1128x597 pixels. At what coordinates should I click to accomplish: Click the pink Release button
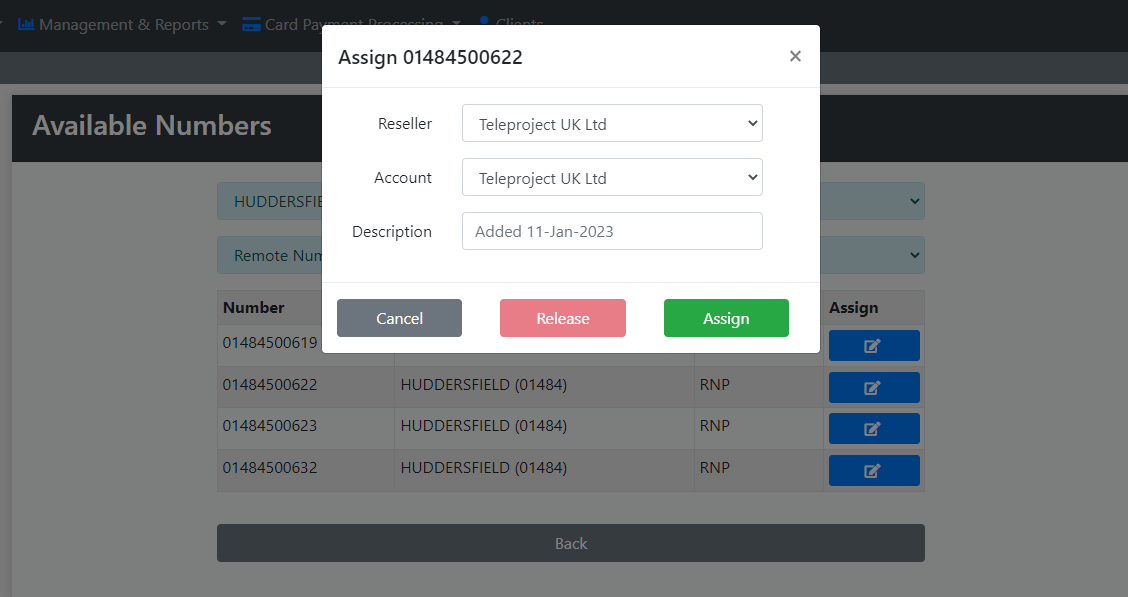[x=563, y=318]
